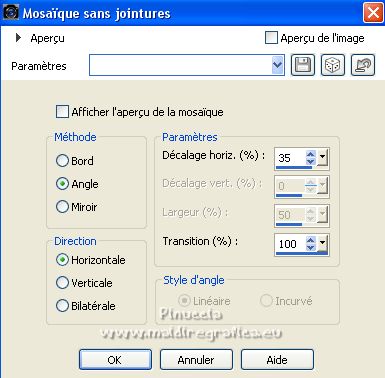Check Afficher l'aperçu de la mosaïque

point(62,112)
